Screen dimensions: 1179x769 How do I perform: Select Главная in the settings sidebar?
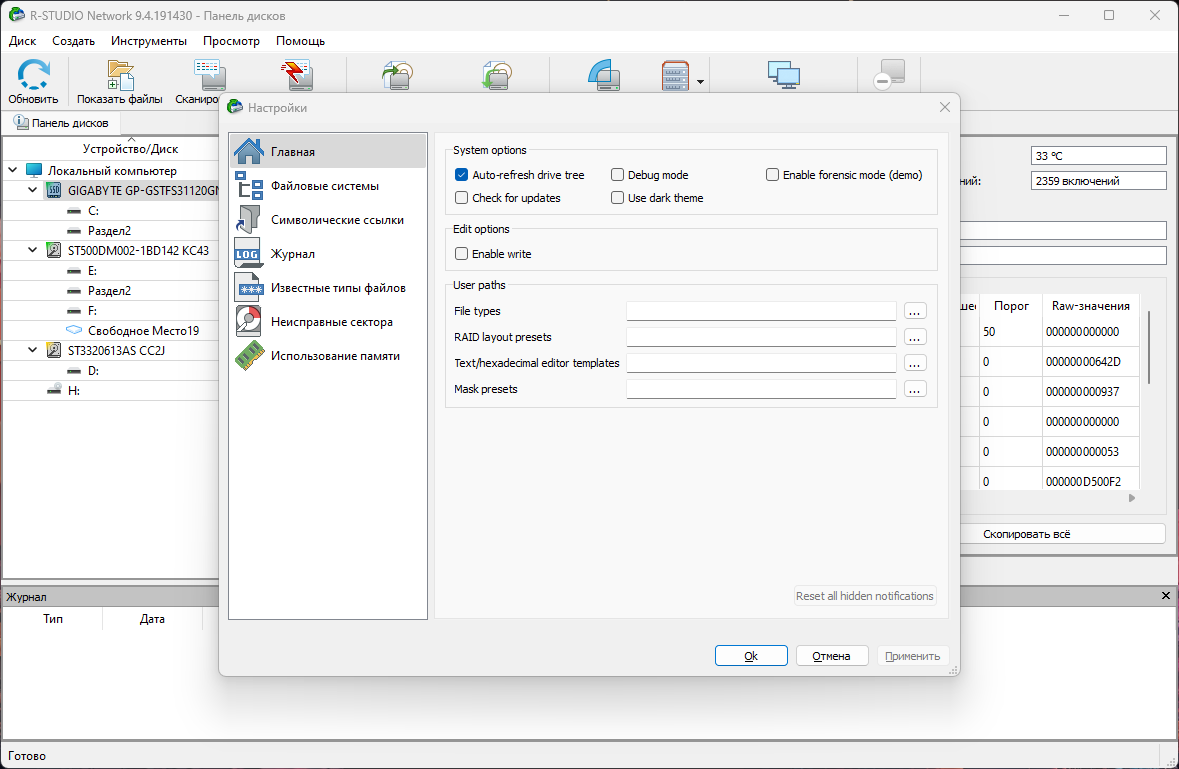(x=328, y=151)
